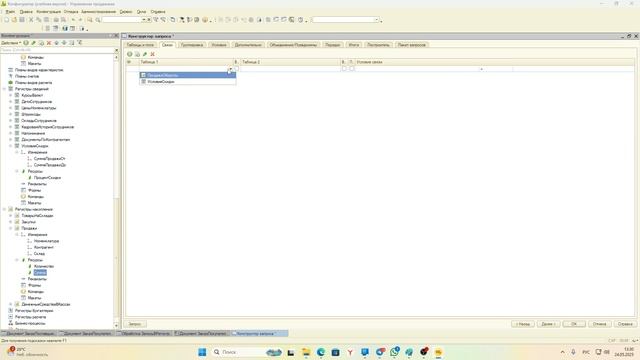Image resolution: width=640 pixels, height=360 pixels.
Task: Collapse the Регистры накопления node
Action: (4, 209)
